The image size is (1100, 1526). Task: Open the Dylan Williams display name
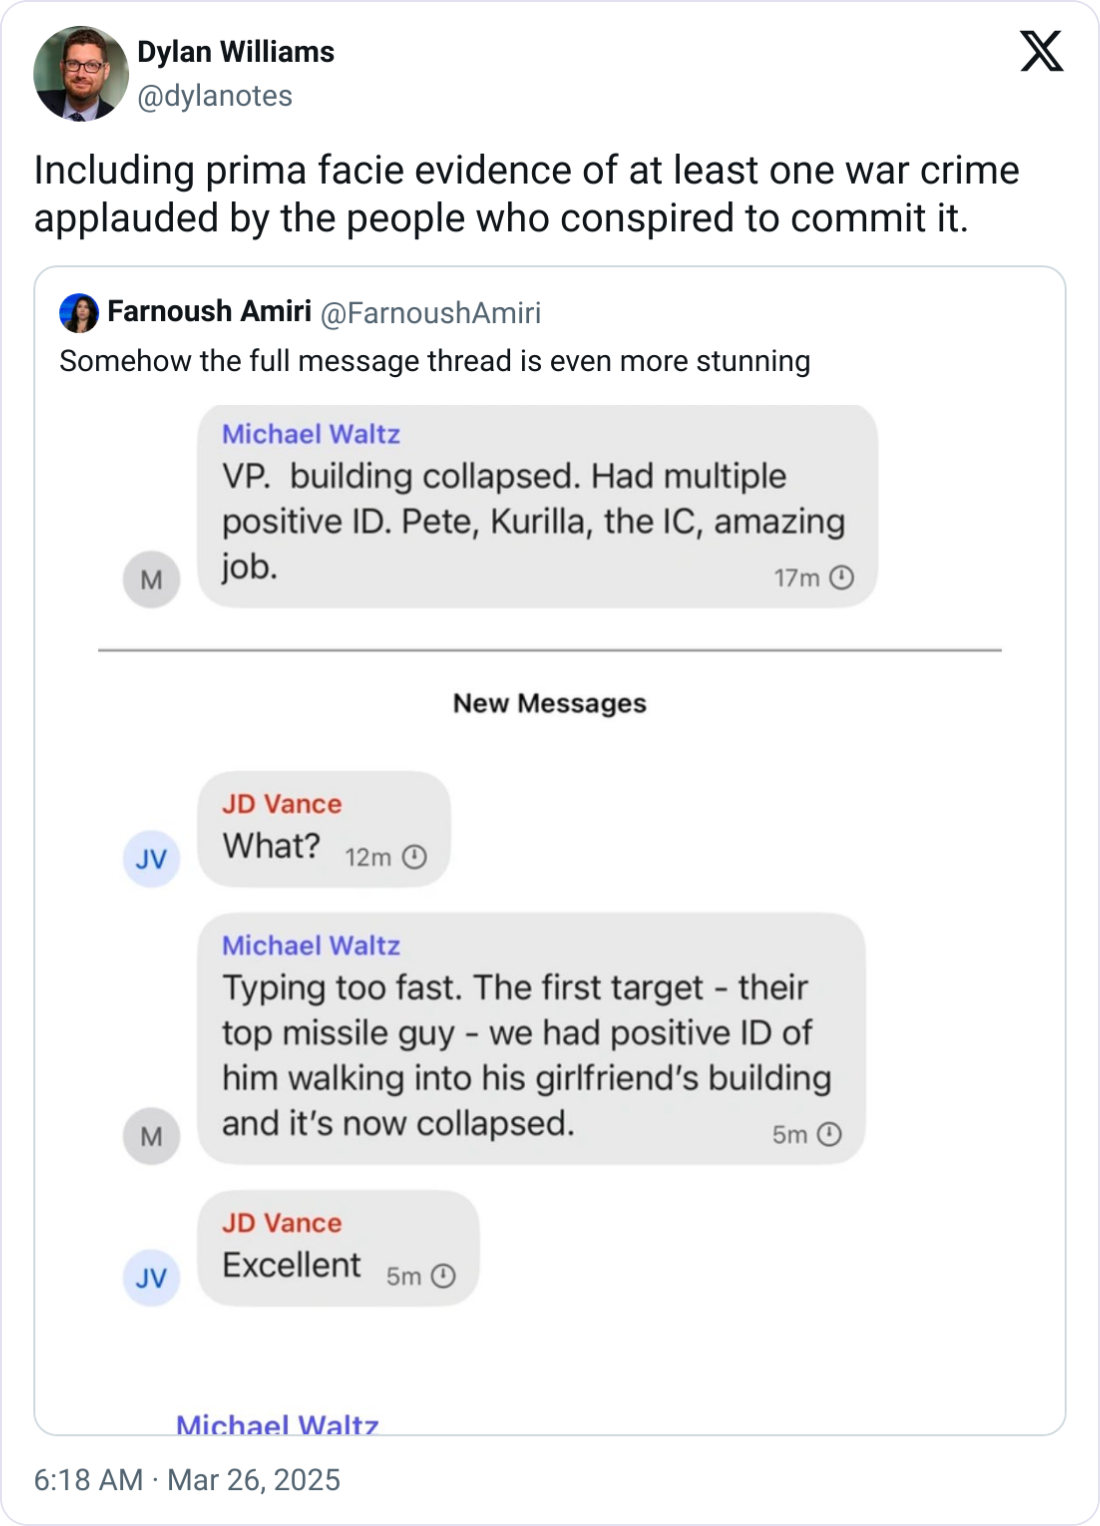pos(236,52)
